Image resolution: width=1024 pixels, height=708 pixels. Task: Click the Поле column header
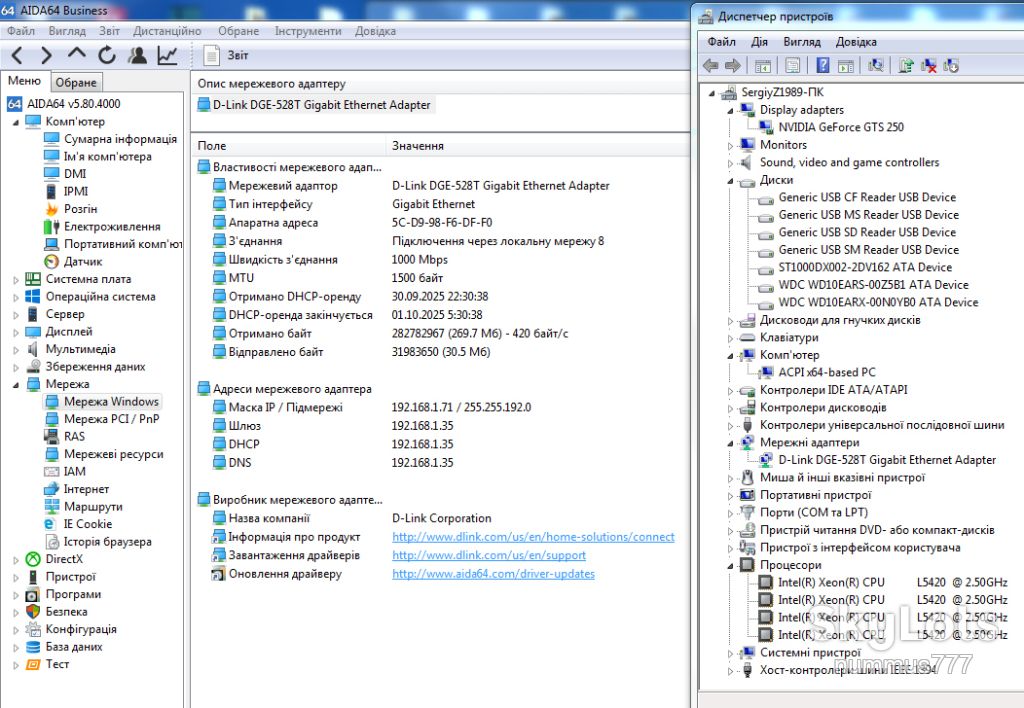pyautogui.click(x=288, y=146)
